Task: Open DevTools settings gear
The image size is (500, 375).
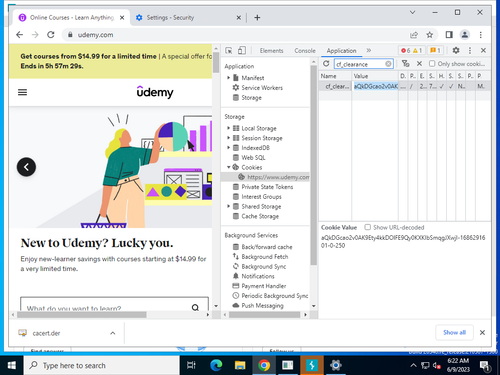Action: tap(456, 50)
